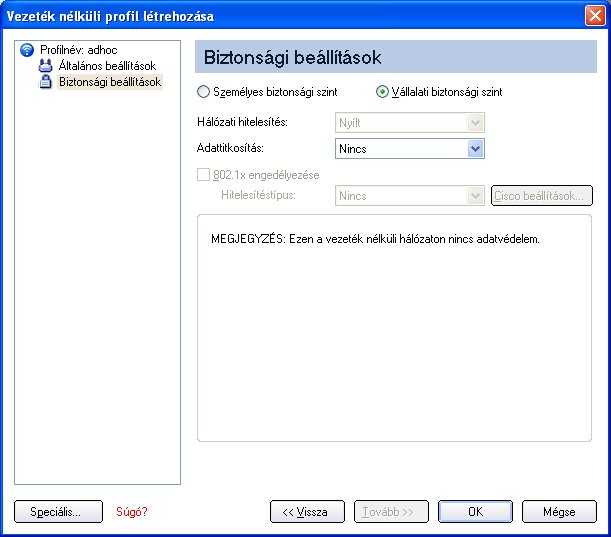Cancel with the Mégse button
Image resolution: width=611 pixels, height=537 pixels.
pos(559,512)
